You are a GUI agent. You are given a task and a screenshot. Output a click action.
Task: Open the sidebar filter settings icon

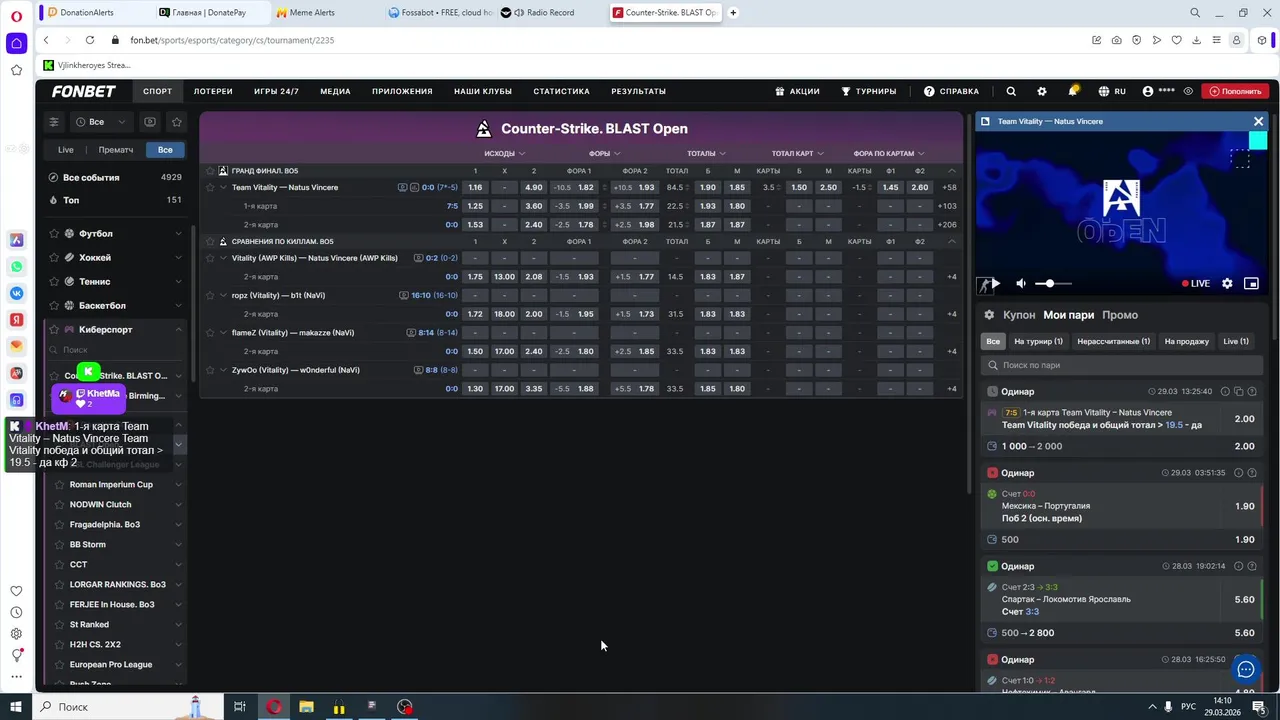point(54,122)
